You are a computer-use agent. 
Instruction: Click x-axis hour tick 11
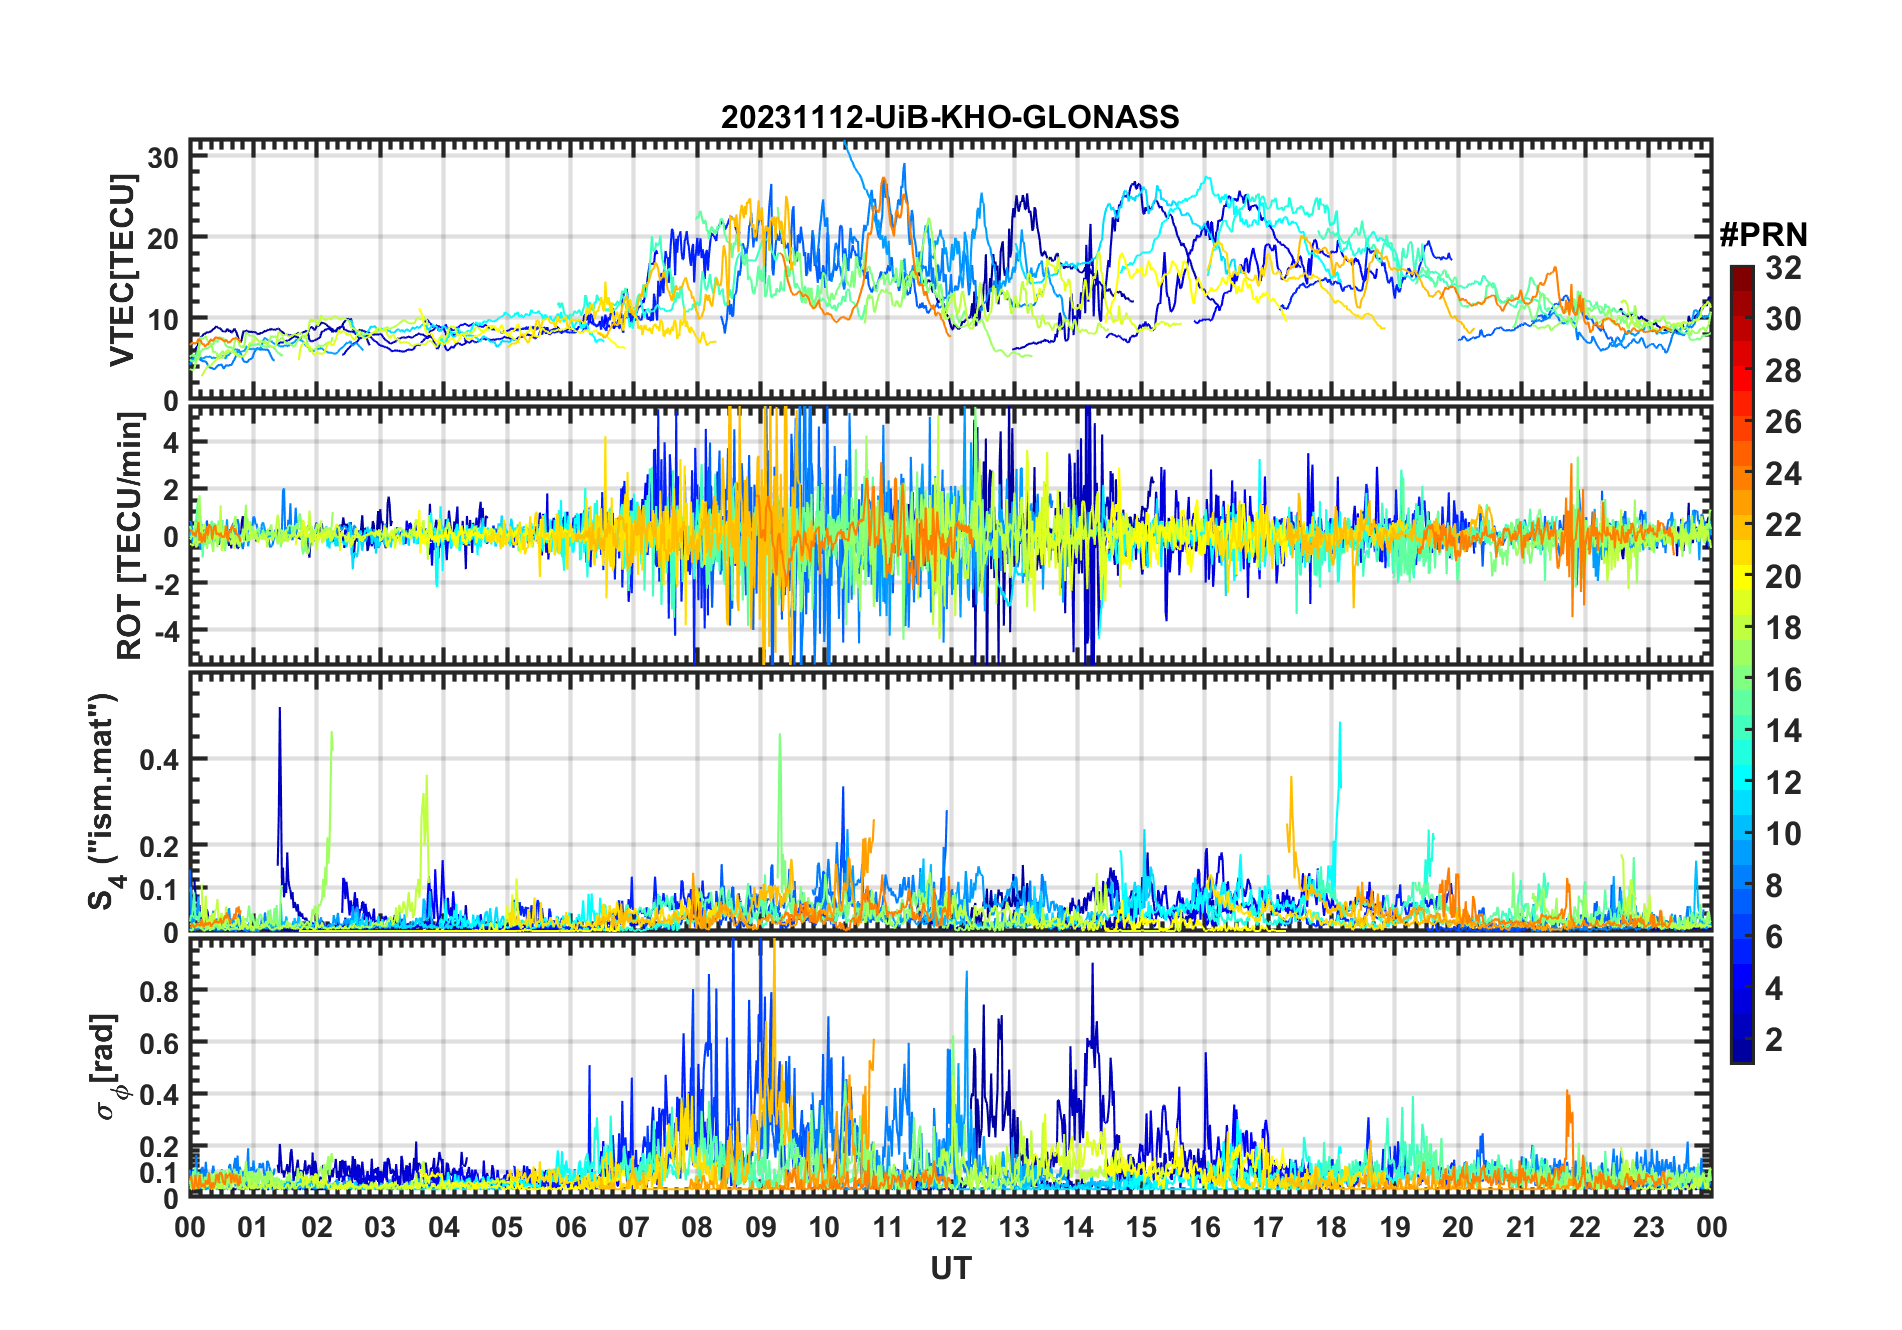(x=888, y=1227)
